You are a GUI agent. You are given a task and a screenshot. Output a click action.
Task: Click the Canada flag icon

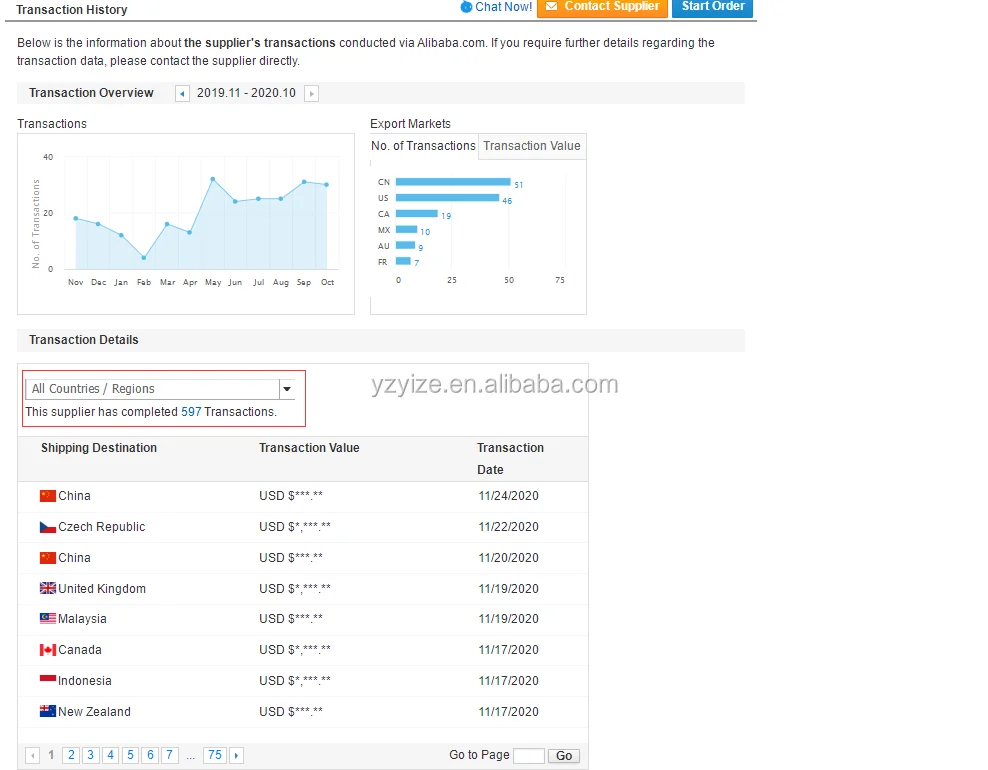tap(48, 650)
